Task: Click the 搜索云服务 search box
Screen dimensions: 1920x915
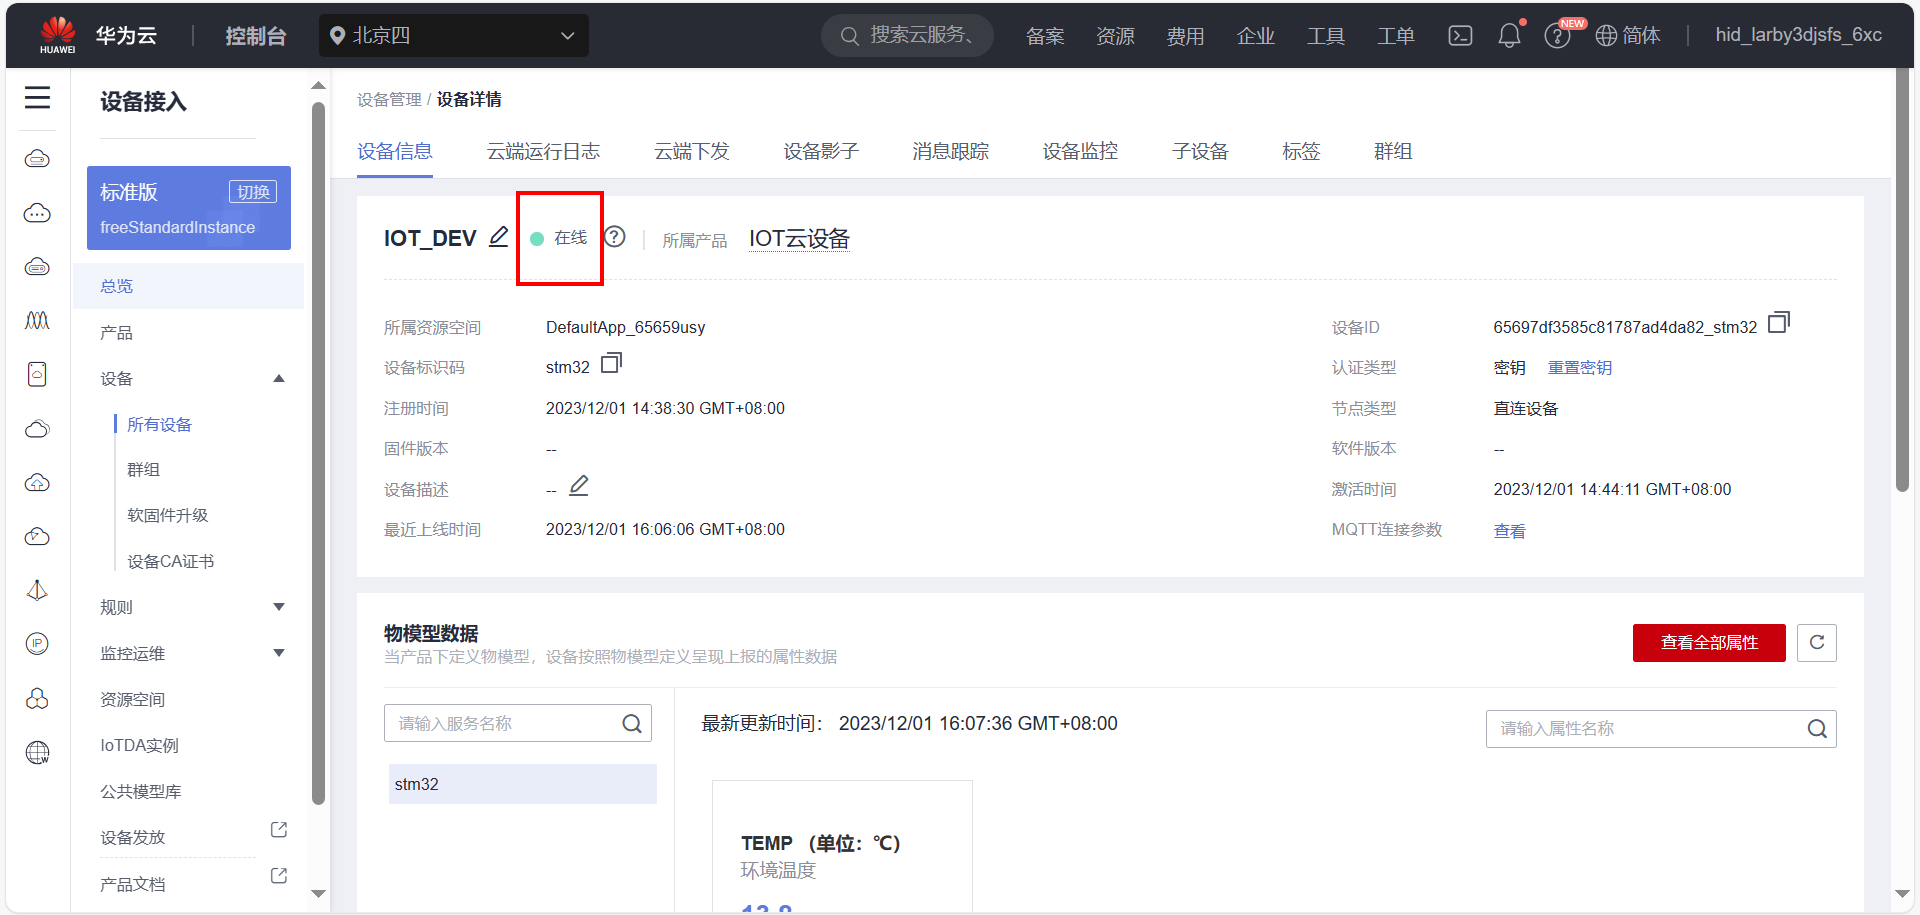Action: click(907, 35)
